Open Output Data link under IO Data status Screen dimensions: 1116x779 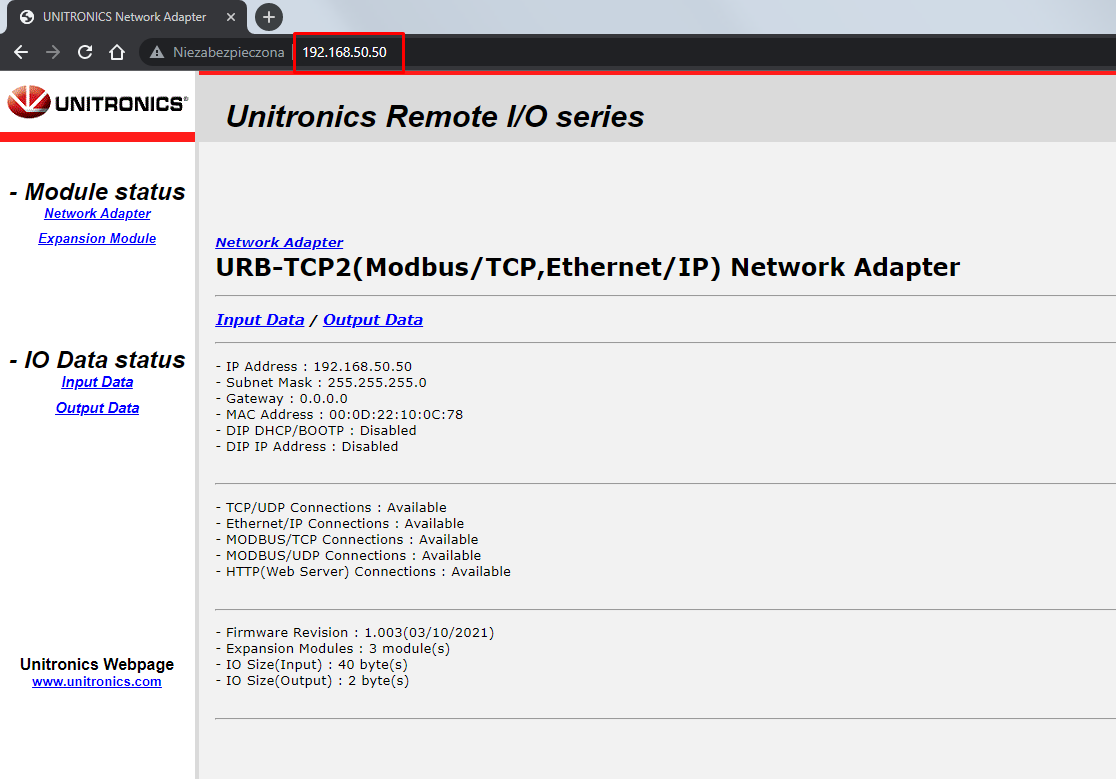click(98, 408)
